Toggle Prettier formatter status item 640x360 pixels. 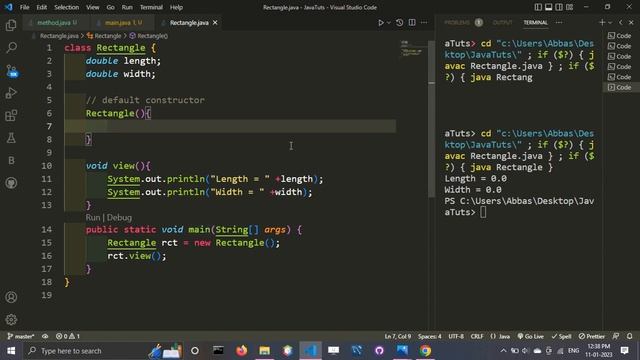(x=591, y=336)
